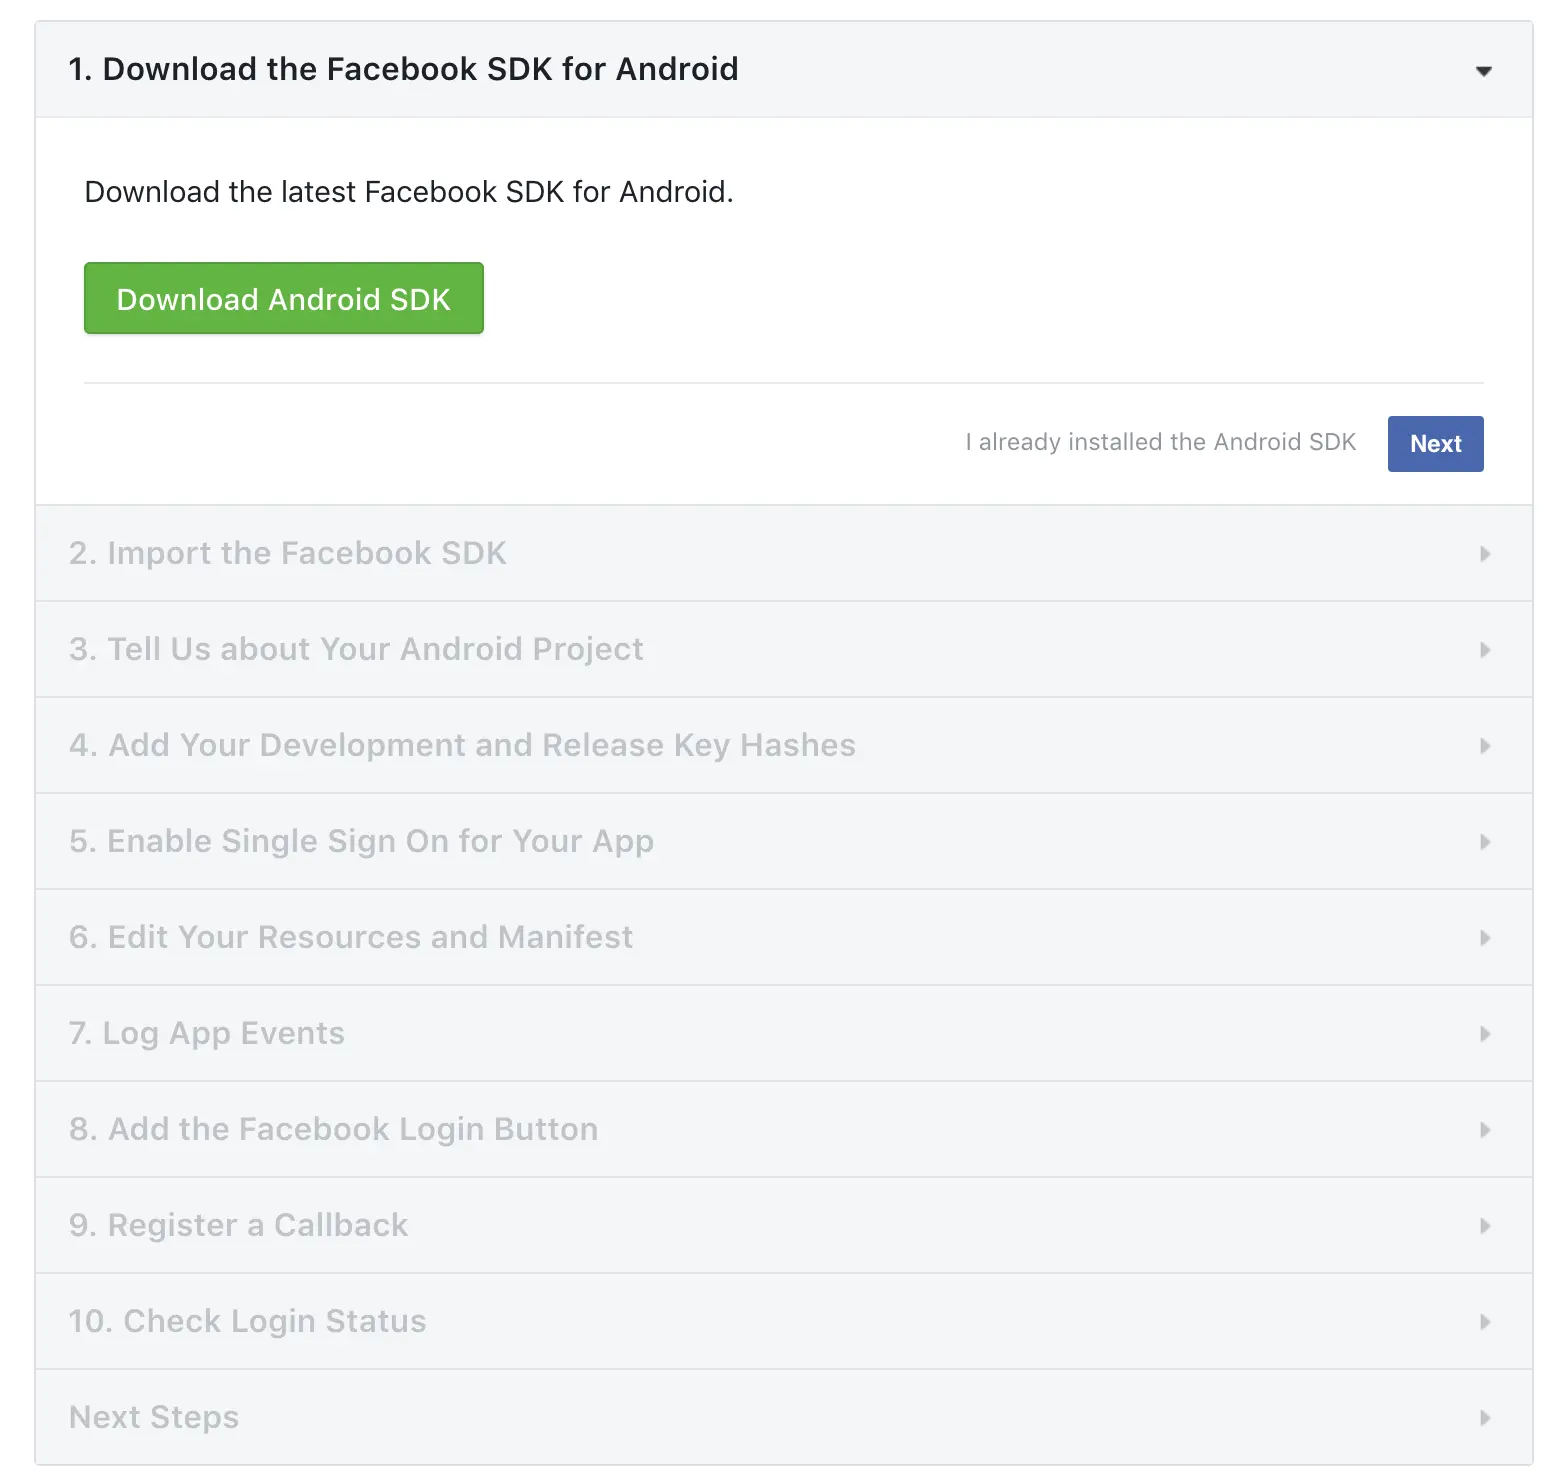Expand arrow for Add the Facebook Login Button
The height and width of the screenshot is (1484, 1552).
(1485, 1130)
